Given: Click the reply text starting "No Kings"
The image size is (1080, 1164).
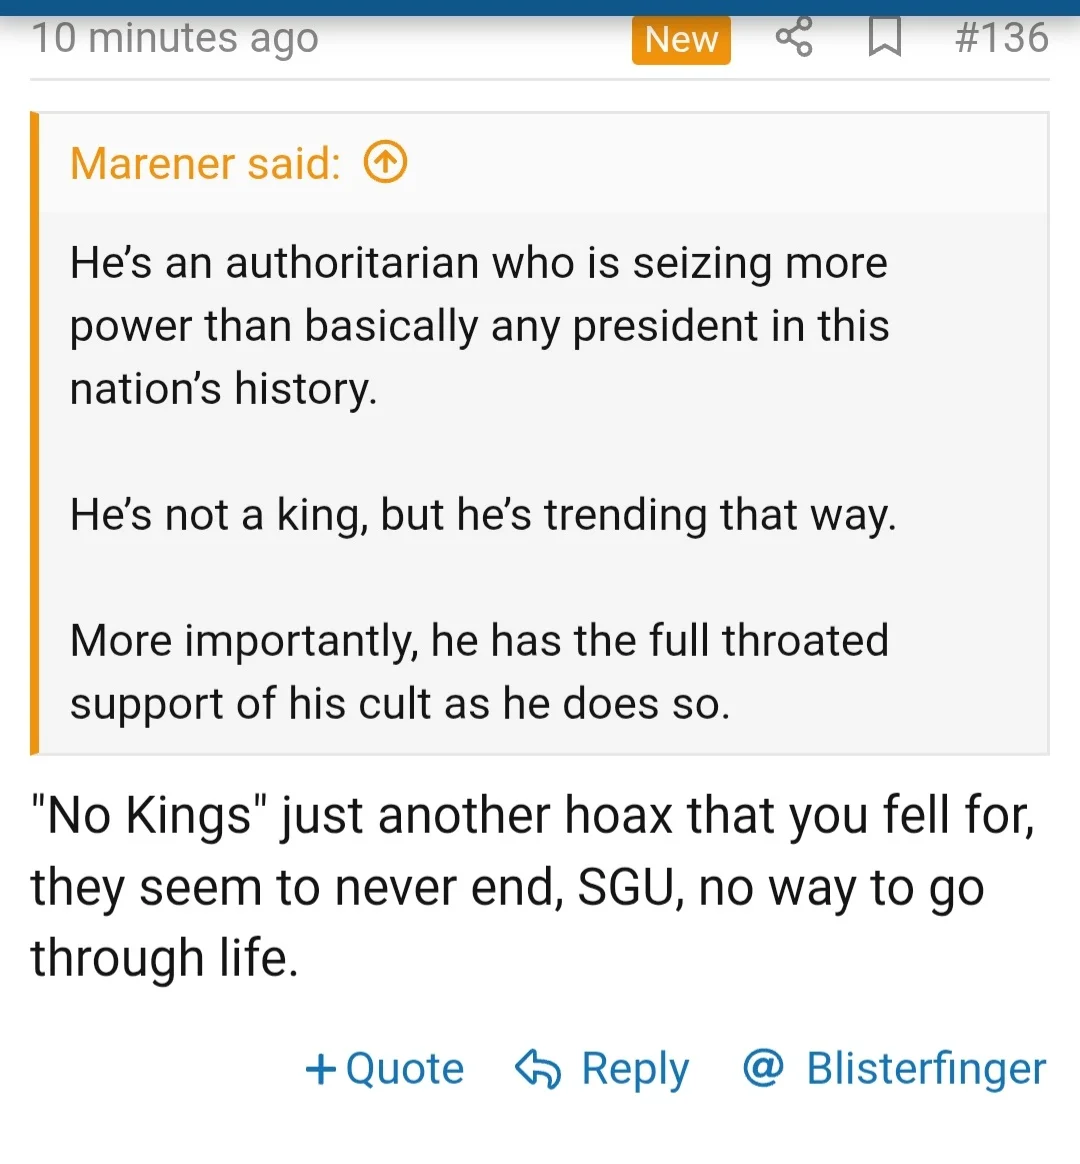Looking at the screenshot, I should (x=530, y=815).
